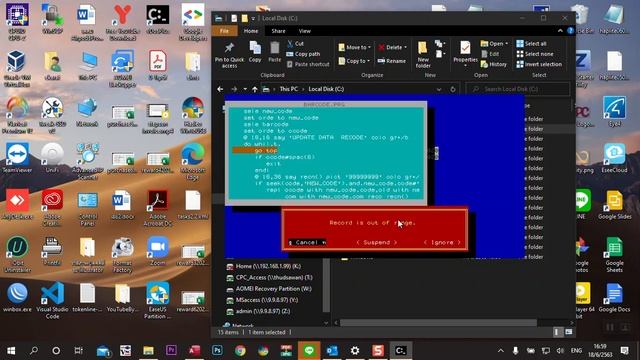This screenshot has height=360, width=640.
Task: Switch to large icons view in status bar
Action: [569, 332]
